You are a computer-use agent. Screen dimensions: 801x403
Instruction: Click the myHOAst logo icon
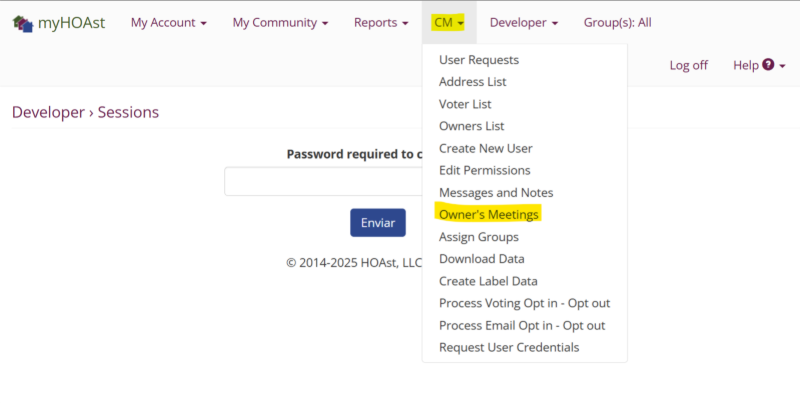pos(22,22)
